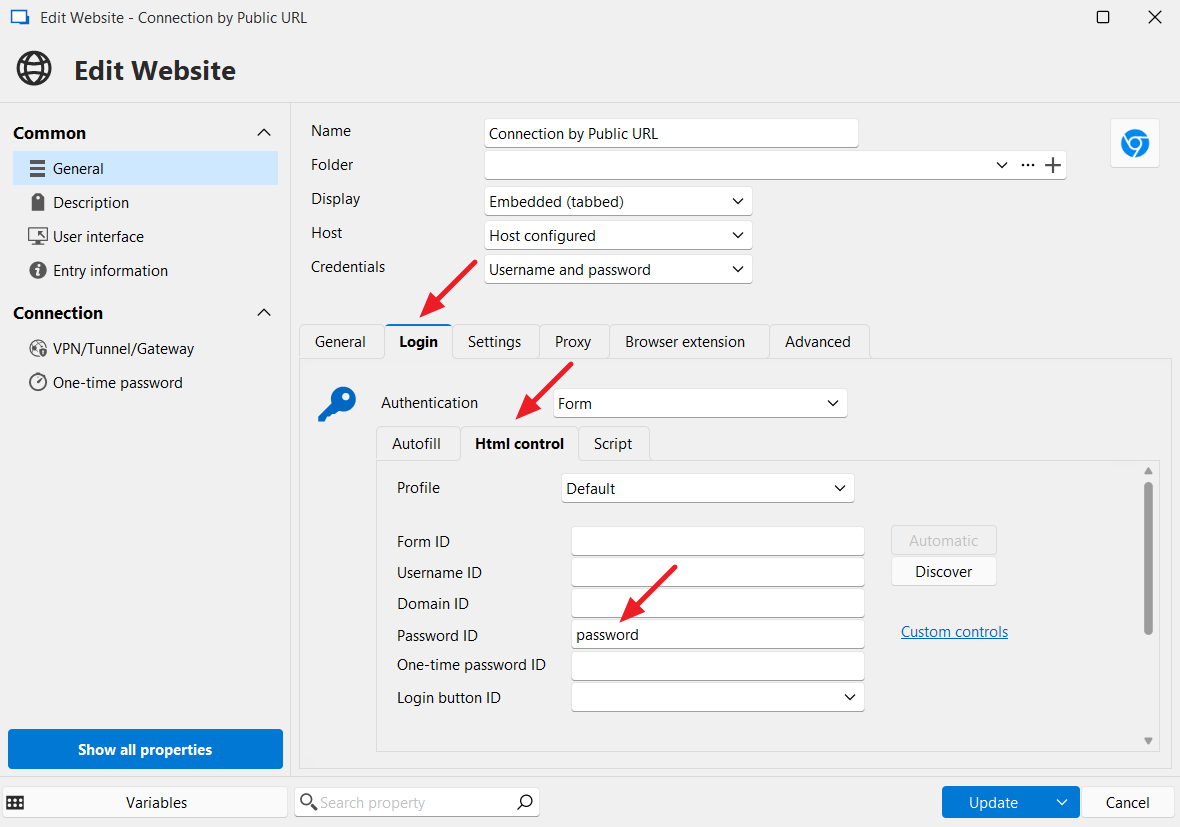This screenshot has height=827, width=1180.
Task: Collapse the Common section
Action: point(264,133)
